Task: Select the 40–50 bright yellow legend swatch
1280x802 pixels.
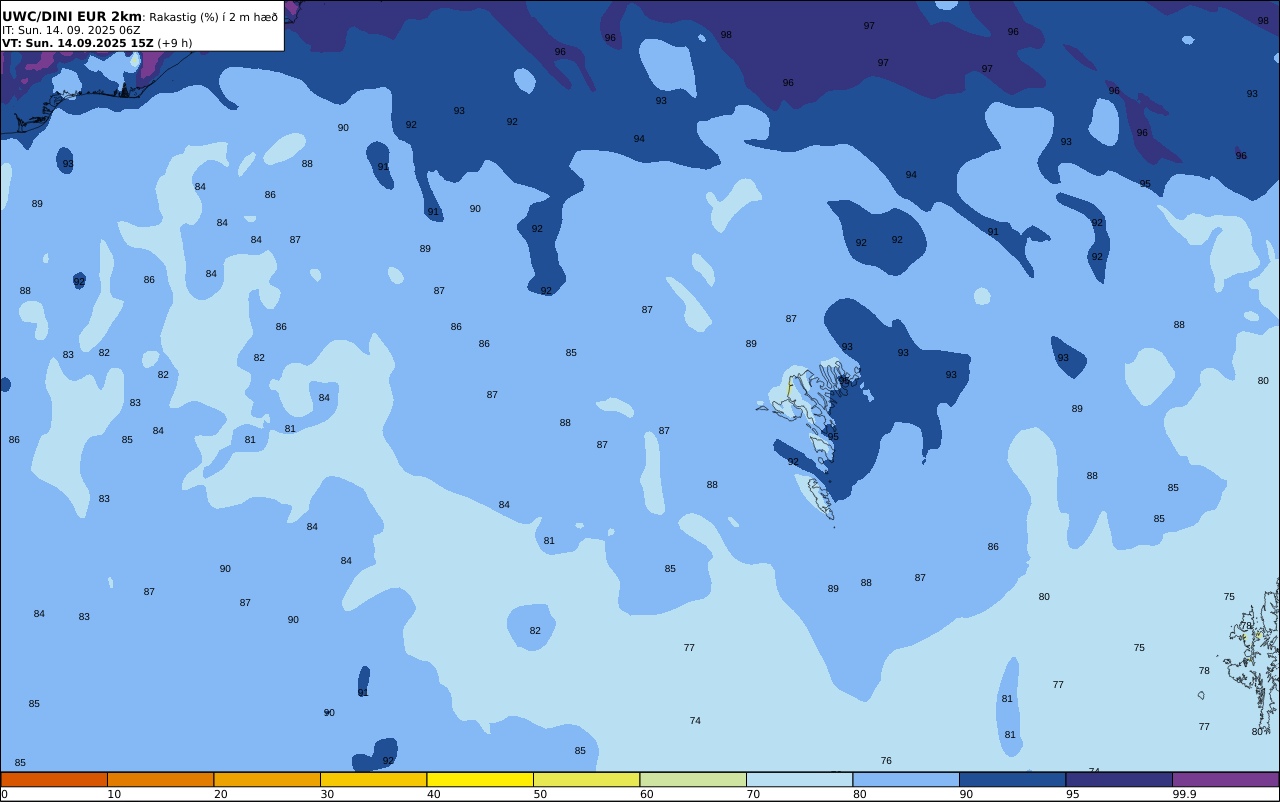Action: tap(480, 779)
